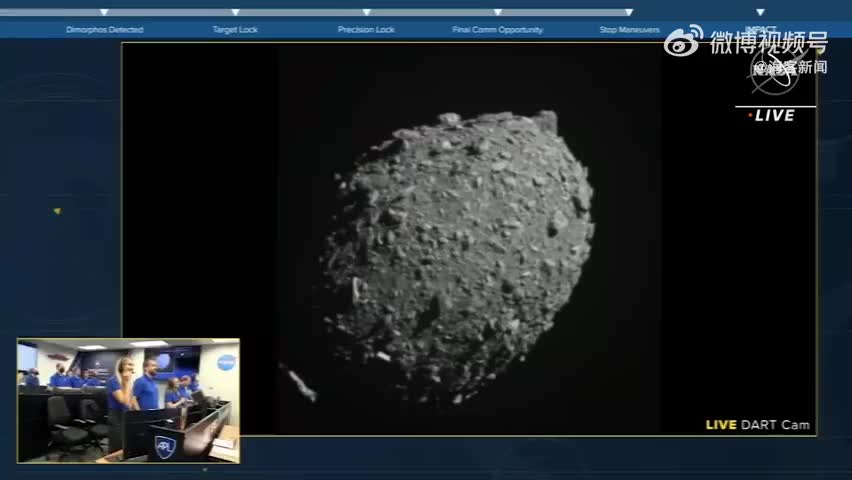Select the 'Target Lock' label

tap(235, 30)
